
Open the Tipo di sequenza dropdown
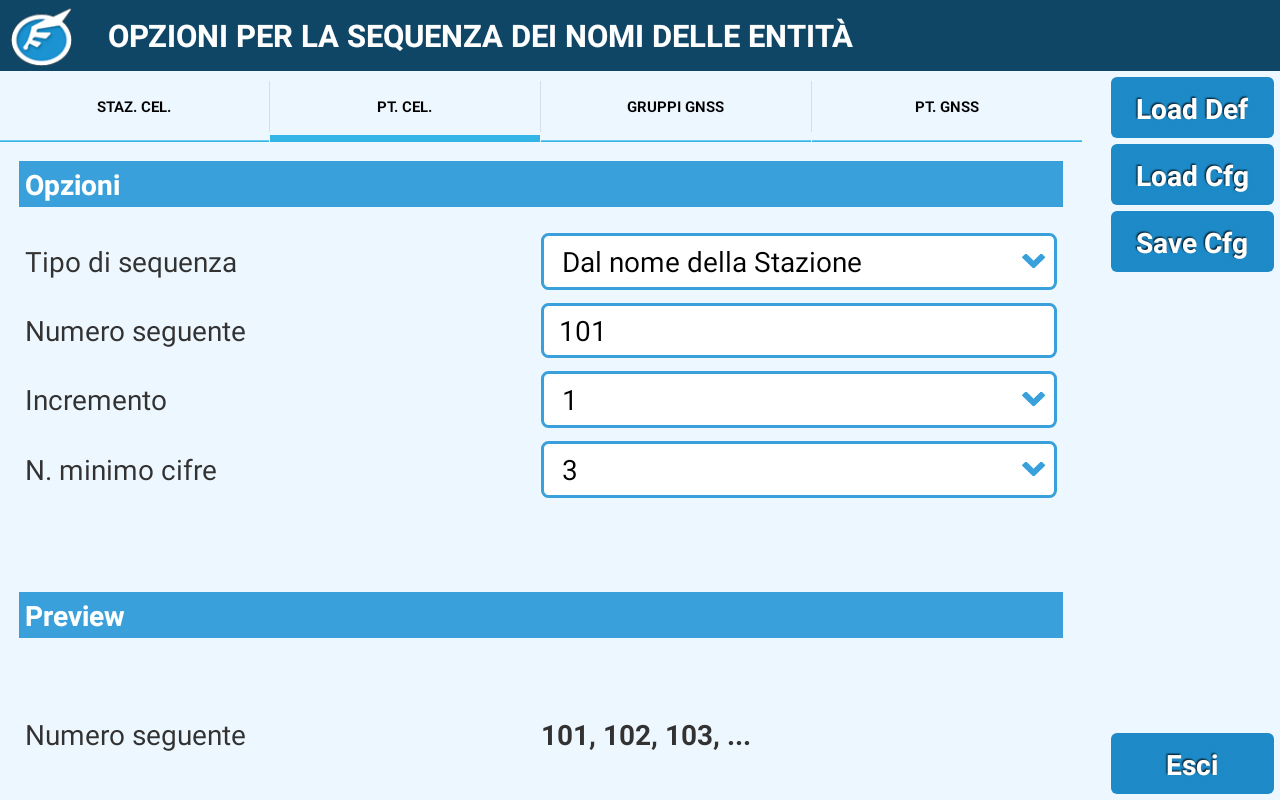(x=798, y=262)
